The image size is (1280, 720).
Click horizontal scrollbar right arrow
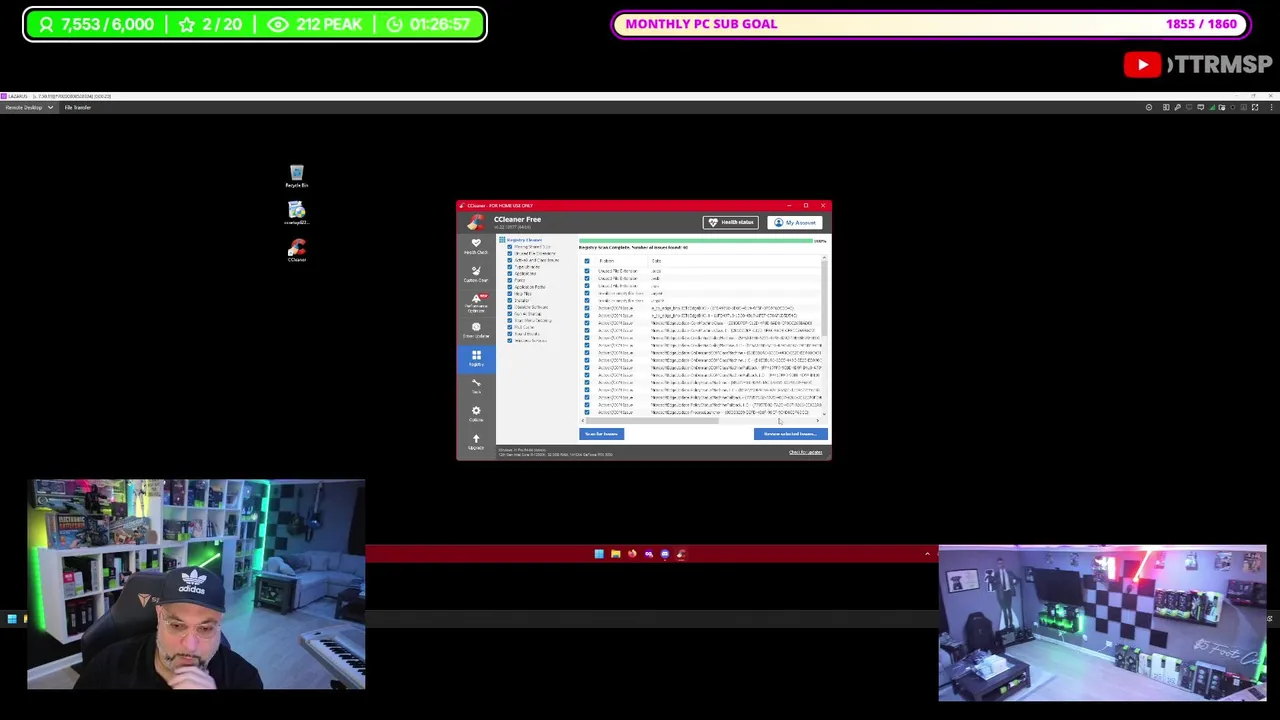click(818, 421)
